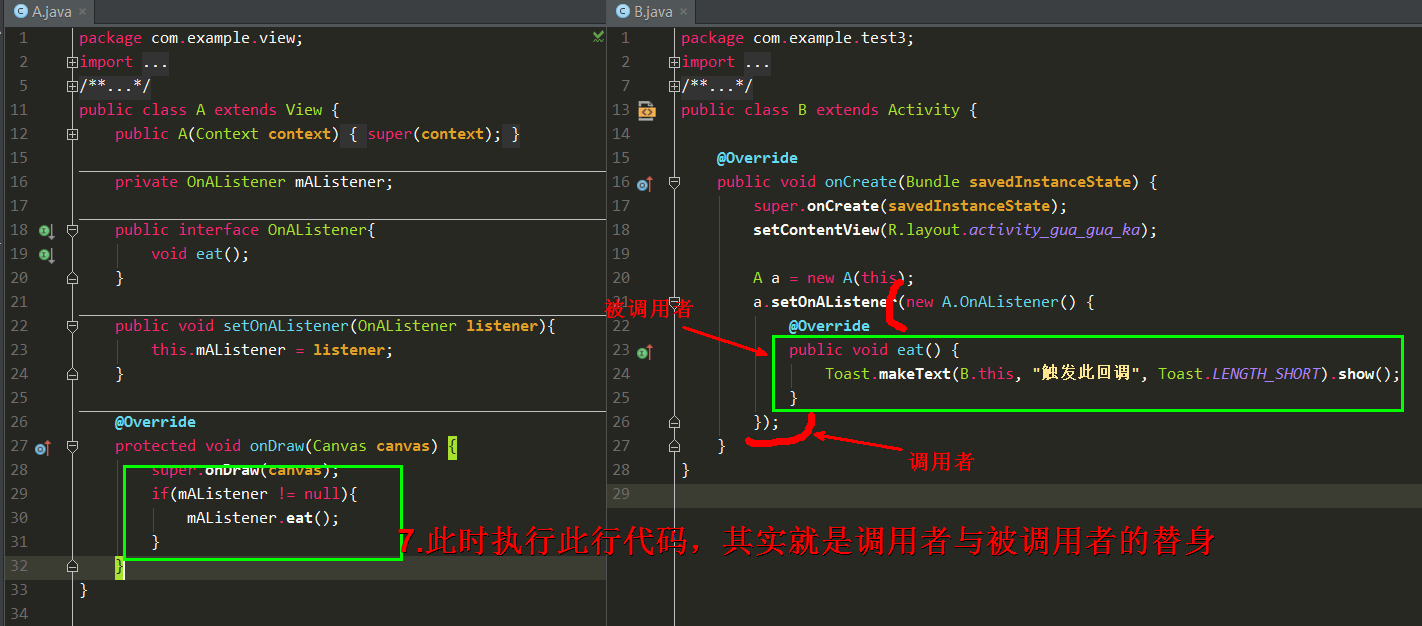Click line number 19 in B.java gutter
1422x626 pixels.
pyautogui.click(x=621, y=254)
